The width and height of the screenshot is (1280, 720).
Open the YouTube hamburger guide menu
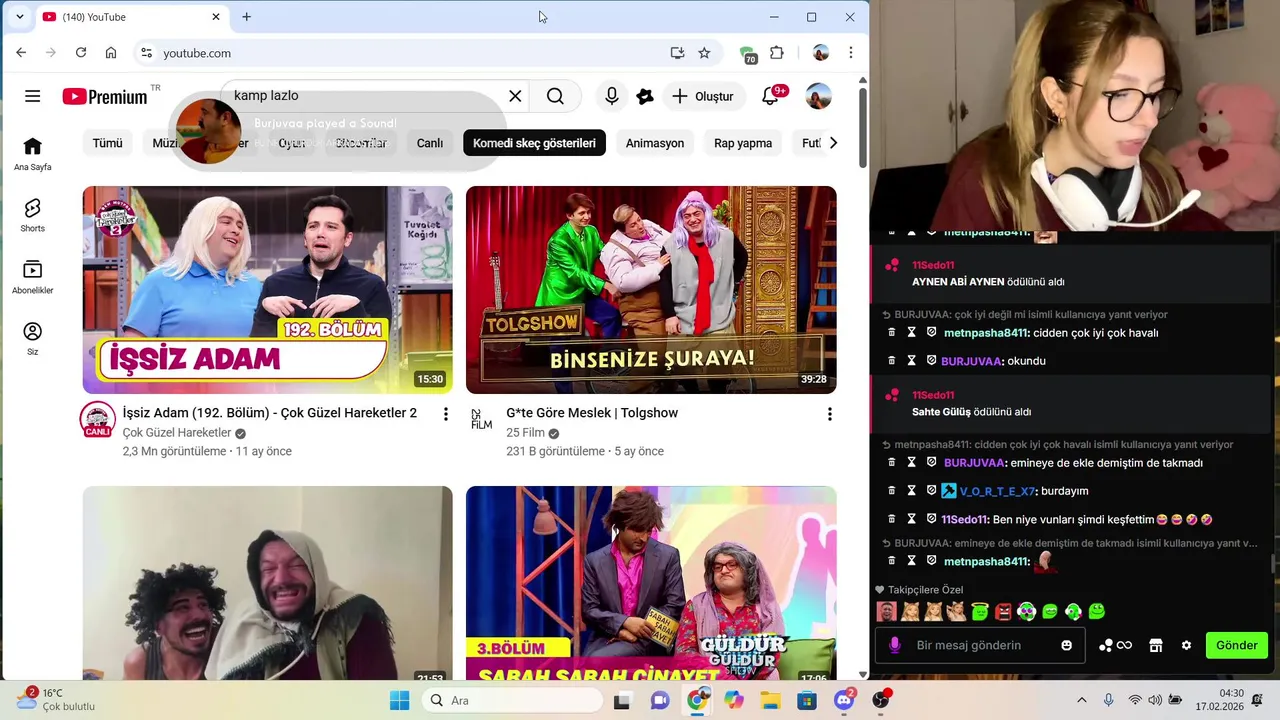(33, 96)
